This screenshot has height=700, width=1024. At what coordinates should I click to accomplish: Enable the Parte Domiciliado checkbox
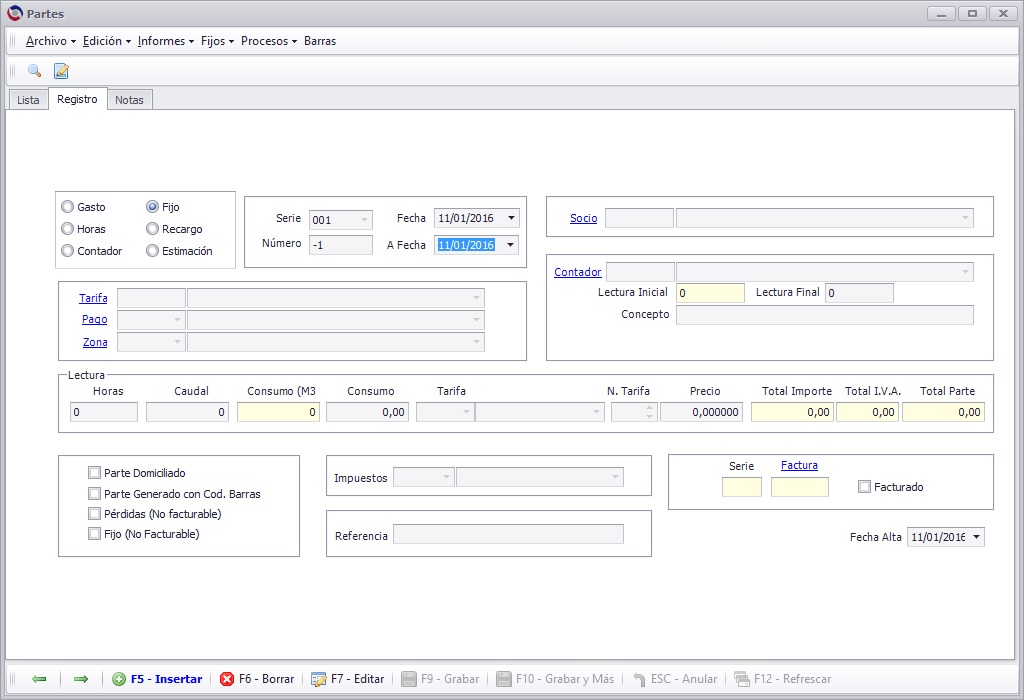pyautogui.click(x=95, y=473)
